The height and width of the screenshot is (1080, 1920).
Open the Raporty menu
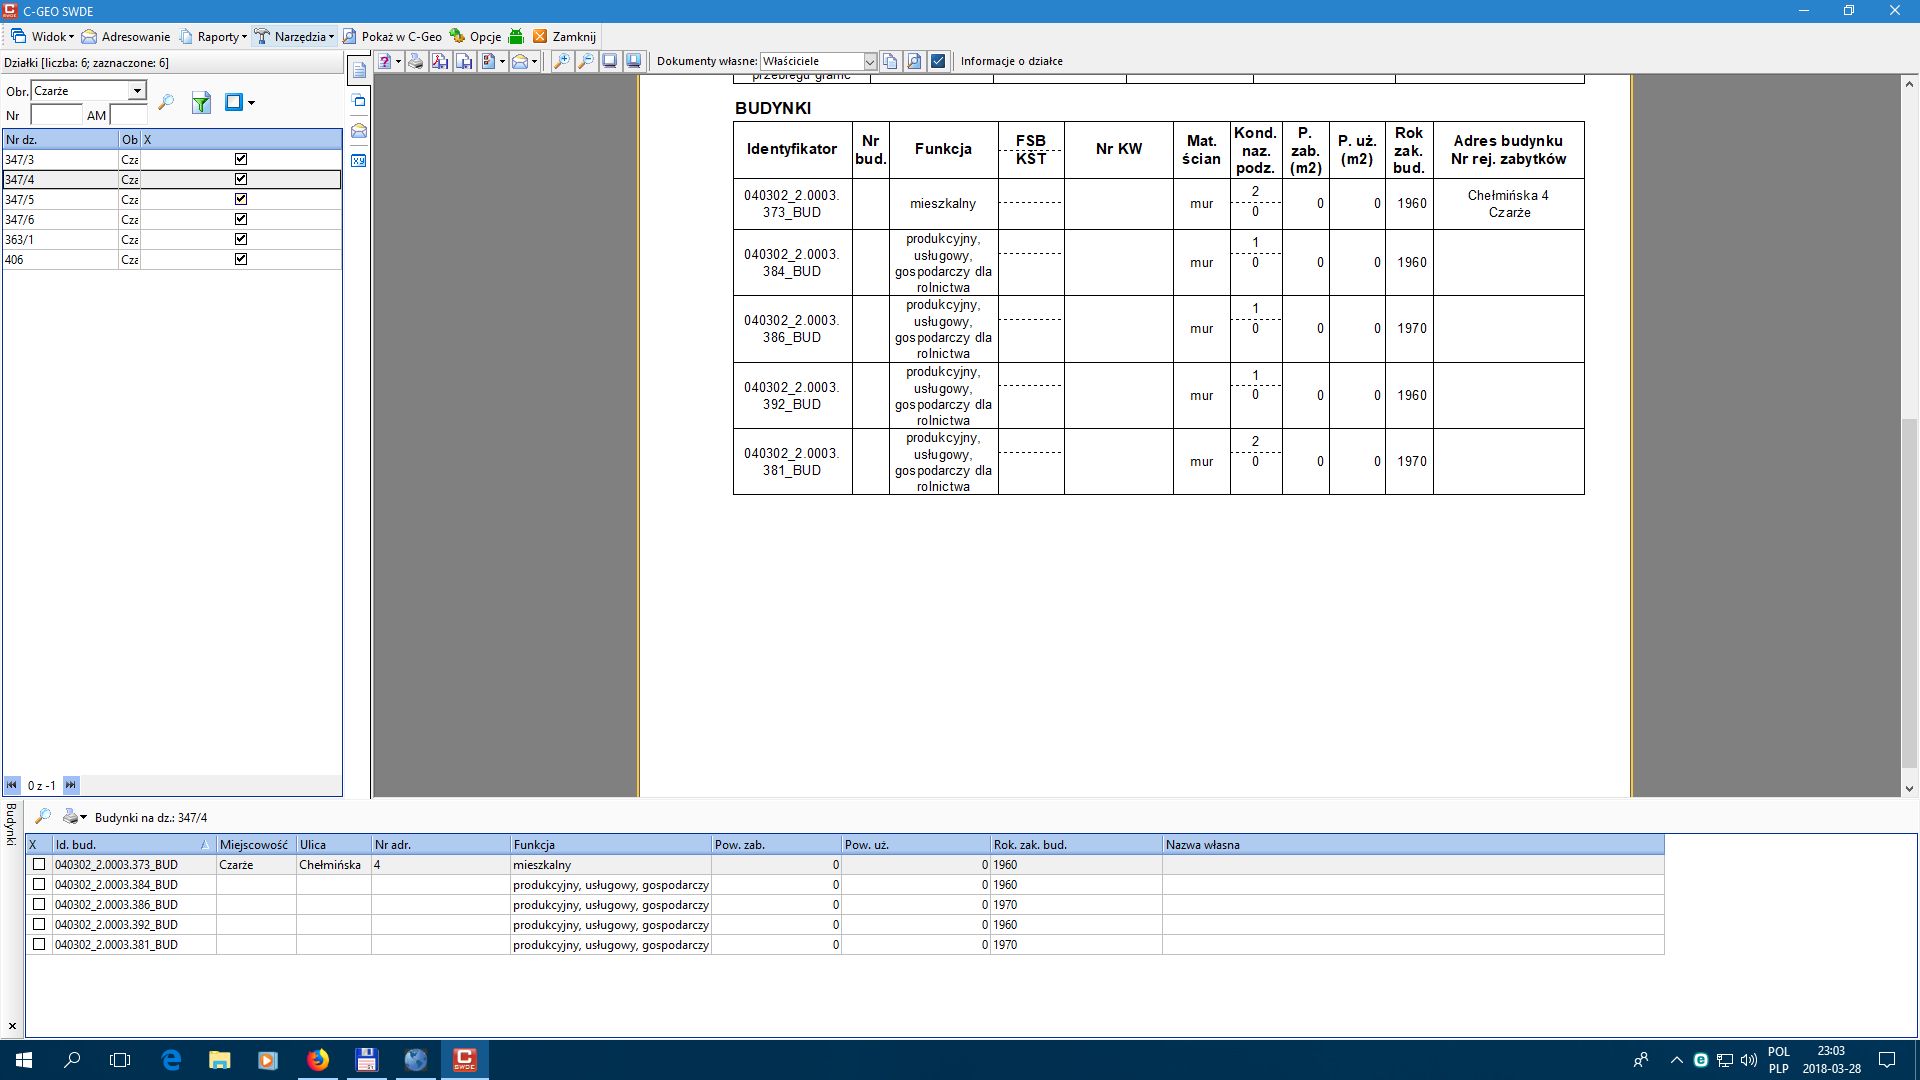pyautogui.click(x=213, y=36)
